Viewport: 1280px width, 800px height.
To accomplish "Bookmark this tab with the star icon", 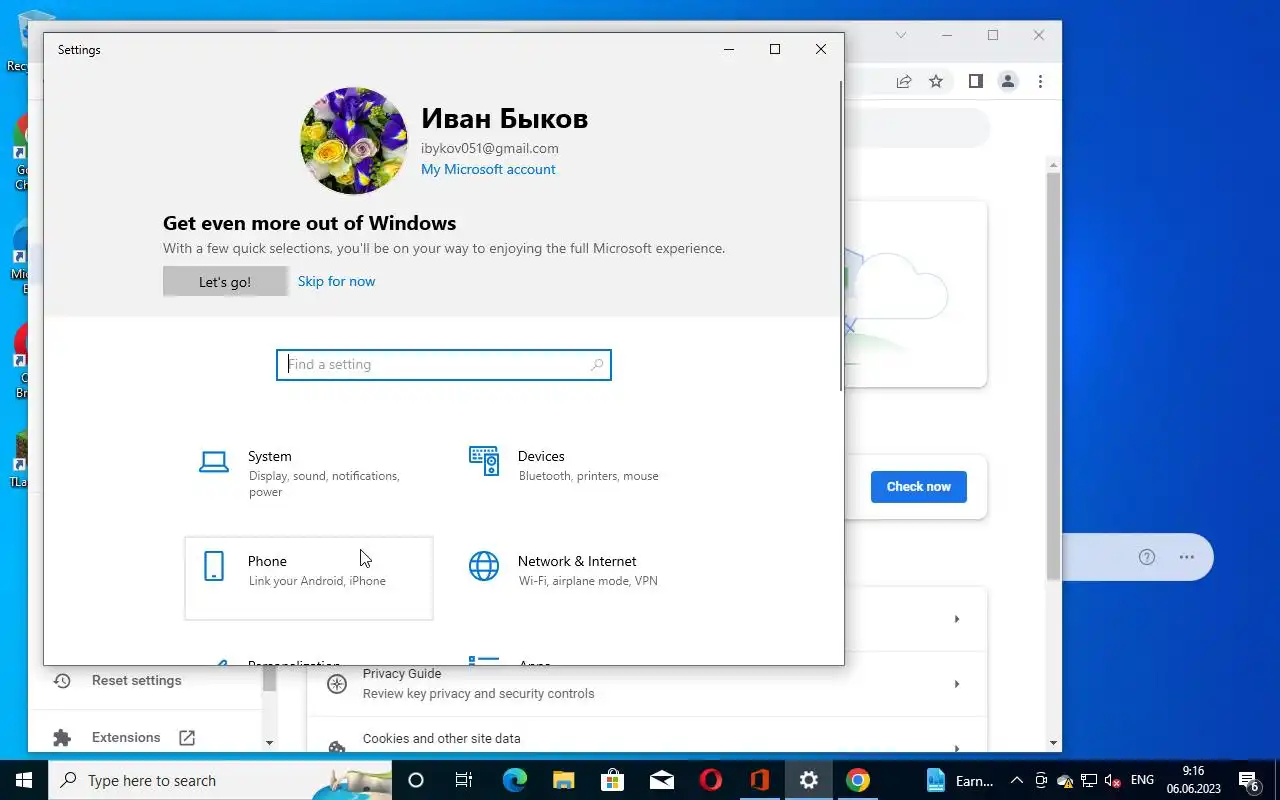I will point(936,81).
